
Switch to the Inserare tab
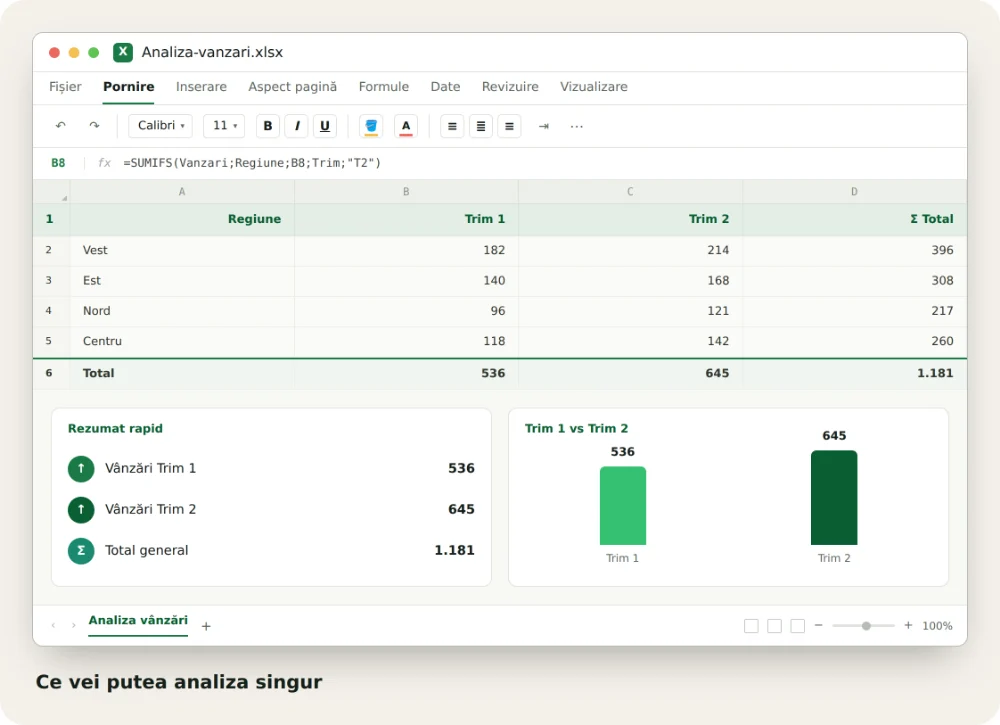[x=202, y=87]
